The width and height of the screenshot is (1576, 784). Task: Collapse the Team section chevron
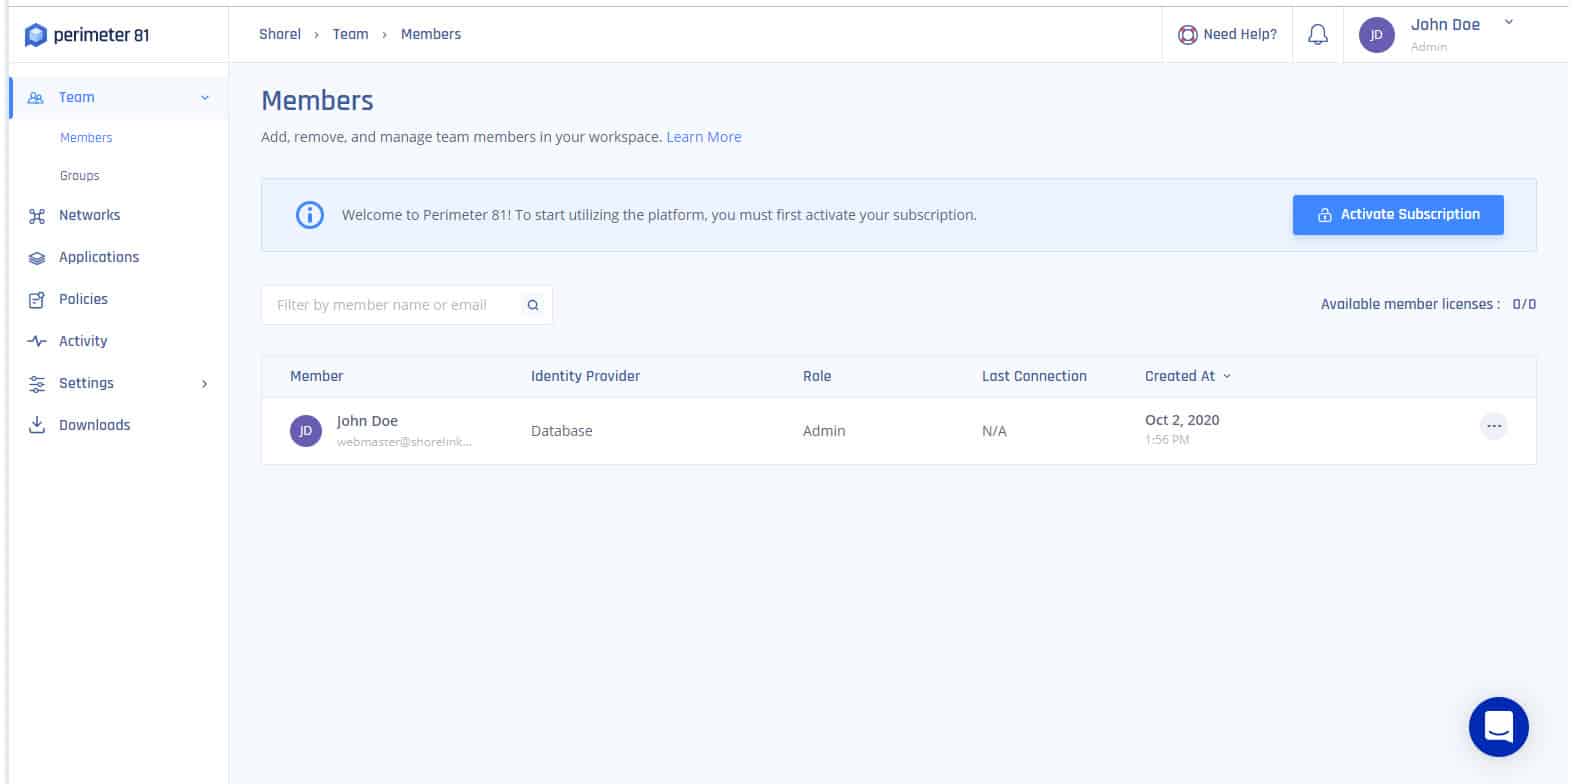click(205, 98)
